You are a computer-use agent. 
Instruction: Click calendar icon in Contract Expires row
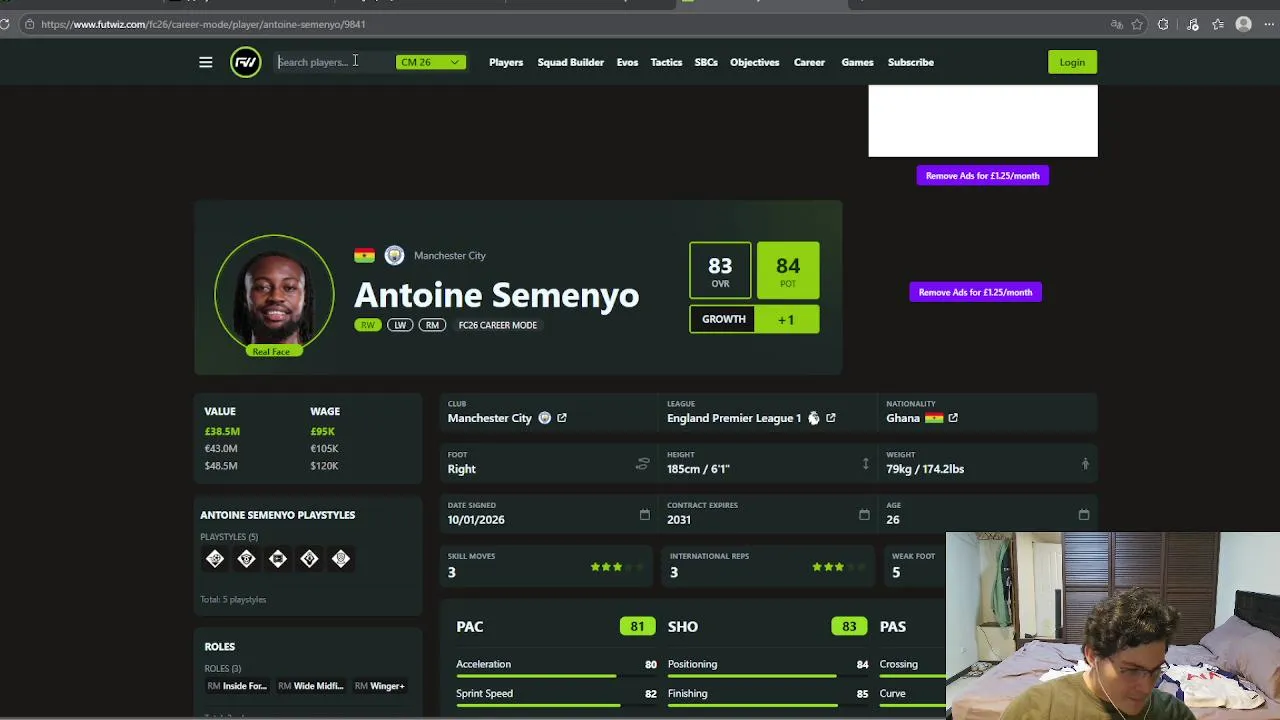point(864,514)
